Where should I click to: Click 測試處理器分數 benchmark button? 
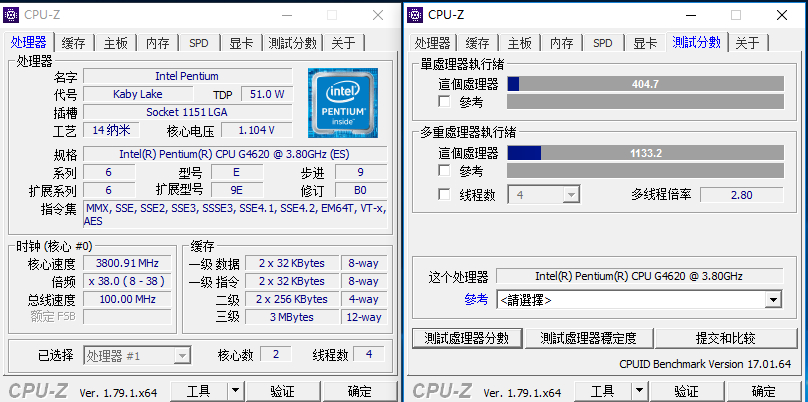pyautogui.click(x=467, y=338)
